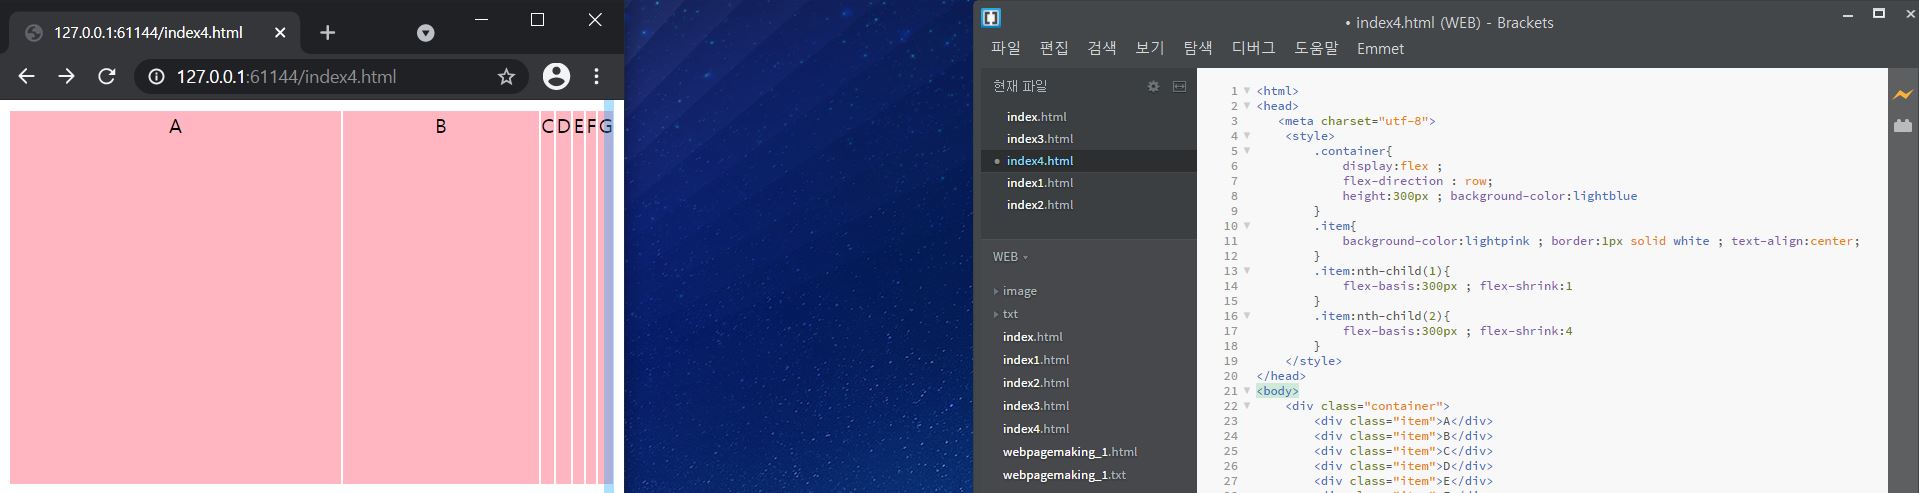Viewport: 1919px width, 493px height.
Task: Collapse the <head> block at line 2
Action: [1247, 106]
